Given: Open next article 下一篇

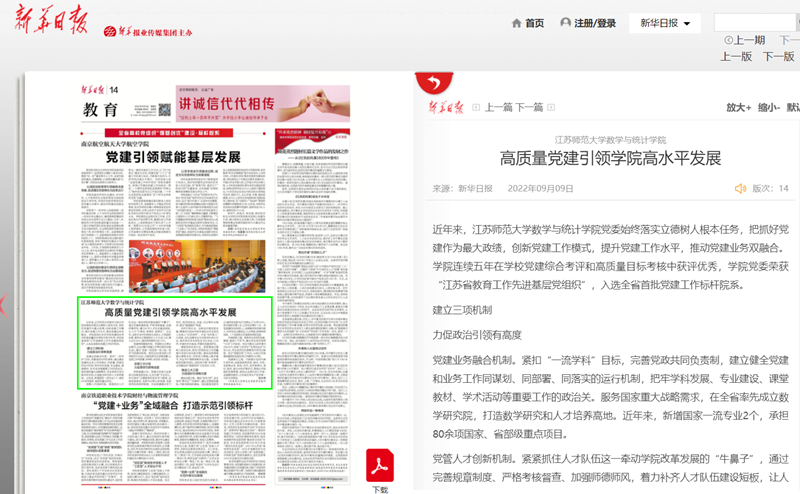Looking at the screenshot, I should 529,107.
